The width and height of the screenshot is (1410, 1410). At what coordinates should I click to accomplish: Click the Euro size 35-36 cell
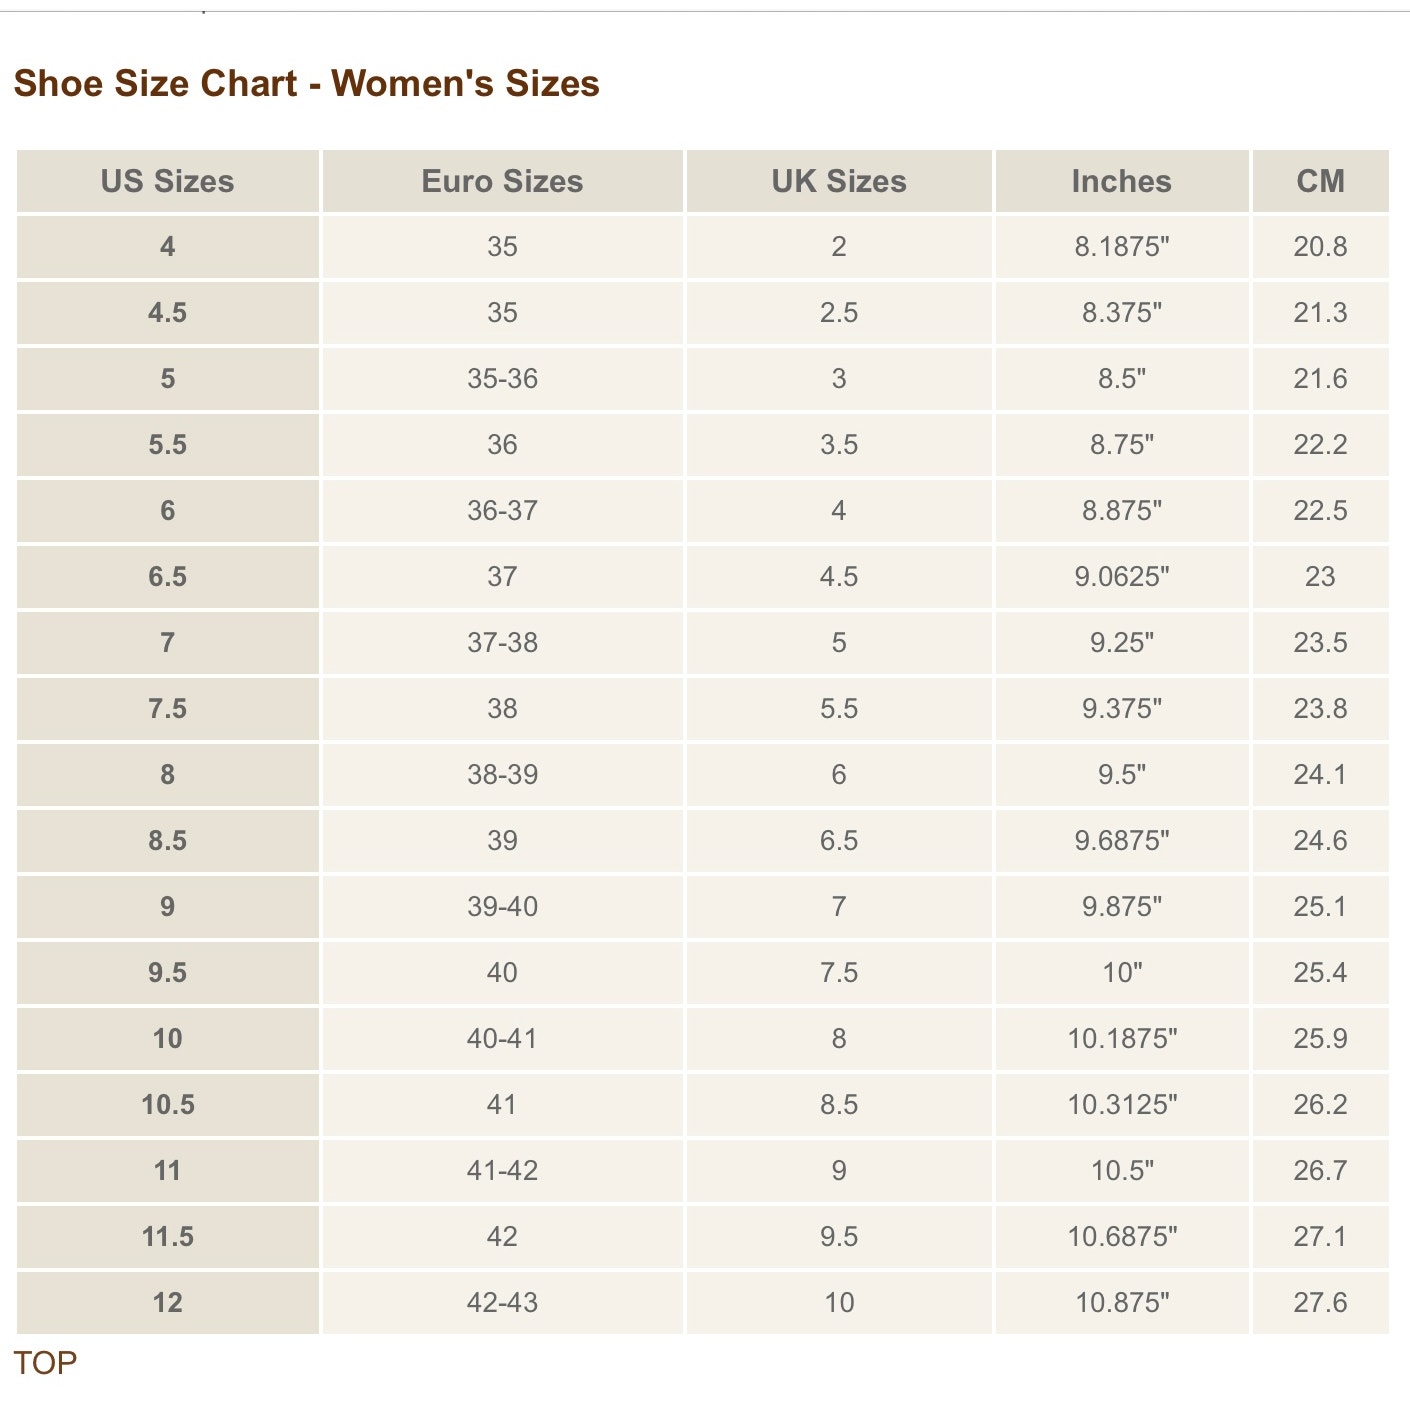click(x=502, y=378)
